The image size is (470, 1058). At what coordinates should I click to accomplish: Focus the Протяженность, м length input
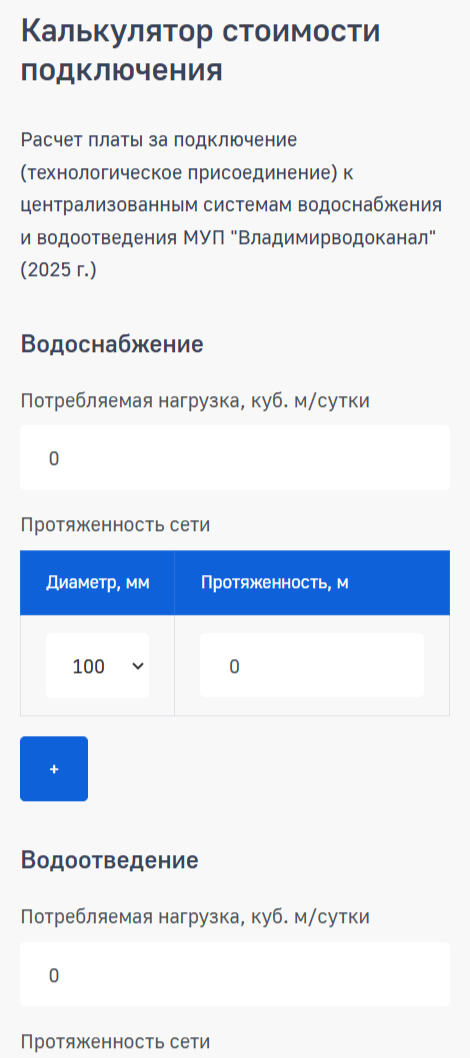312,666
